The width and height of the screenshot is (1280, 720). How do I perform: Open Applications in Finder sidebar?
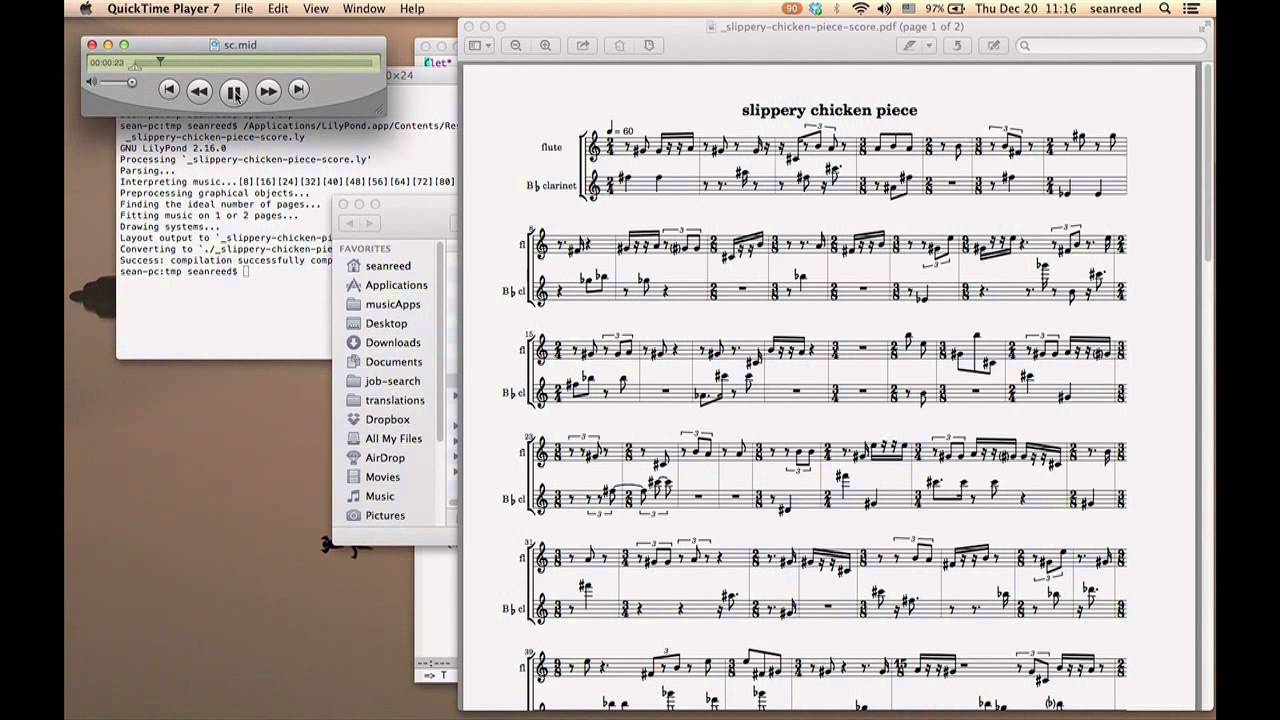click(396, 285)
